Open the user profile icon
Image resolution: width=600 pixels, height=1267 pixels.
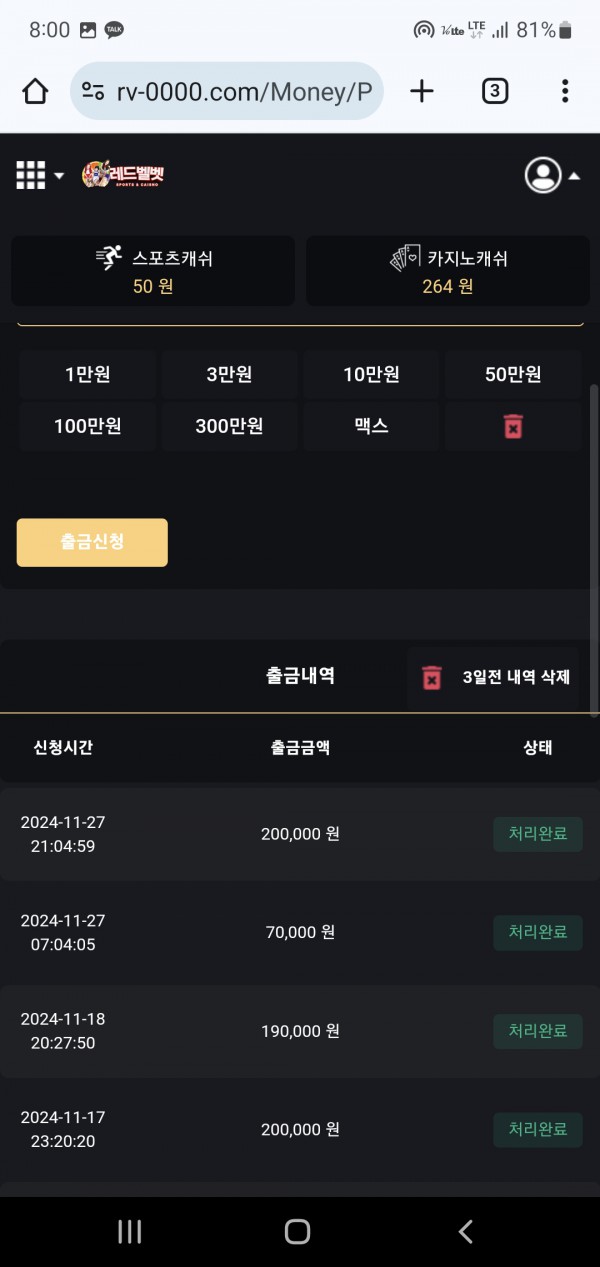(x=543, y=175)
